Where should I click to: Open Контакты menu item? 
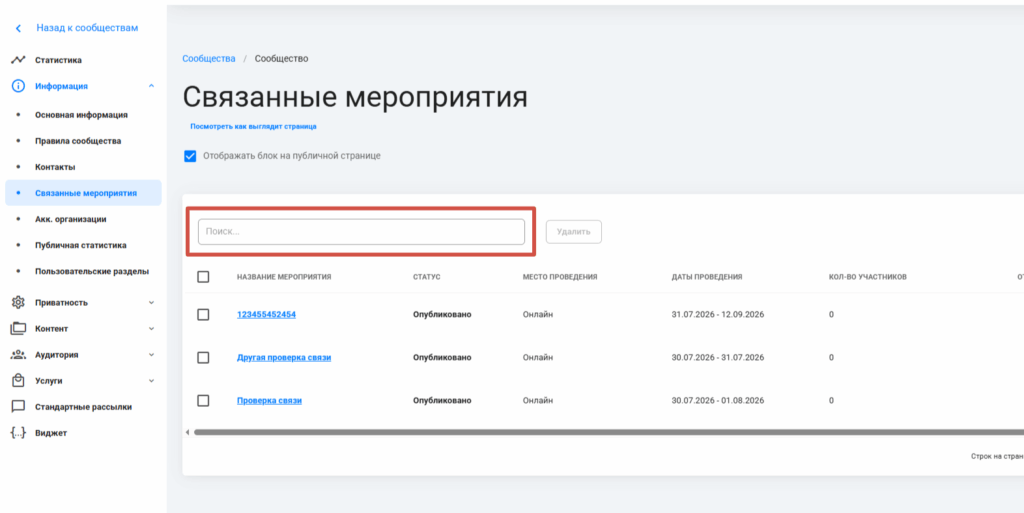(55, 167)
